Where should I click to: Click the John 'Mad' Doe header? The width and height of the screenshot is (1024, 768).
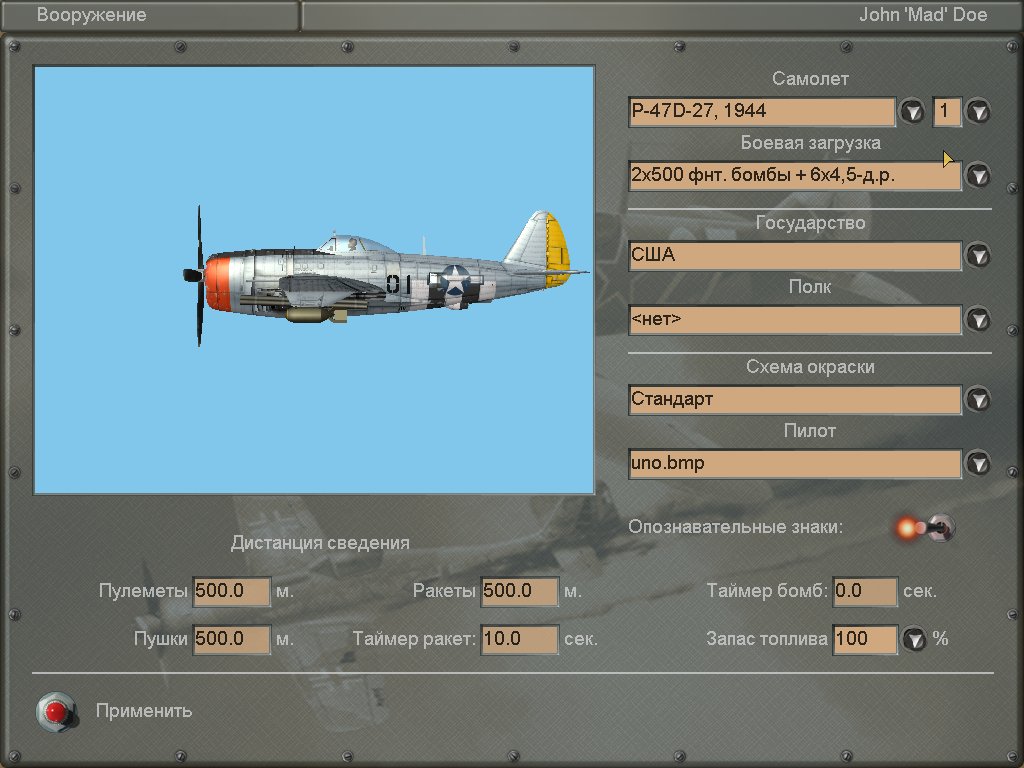923,15
